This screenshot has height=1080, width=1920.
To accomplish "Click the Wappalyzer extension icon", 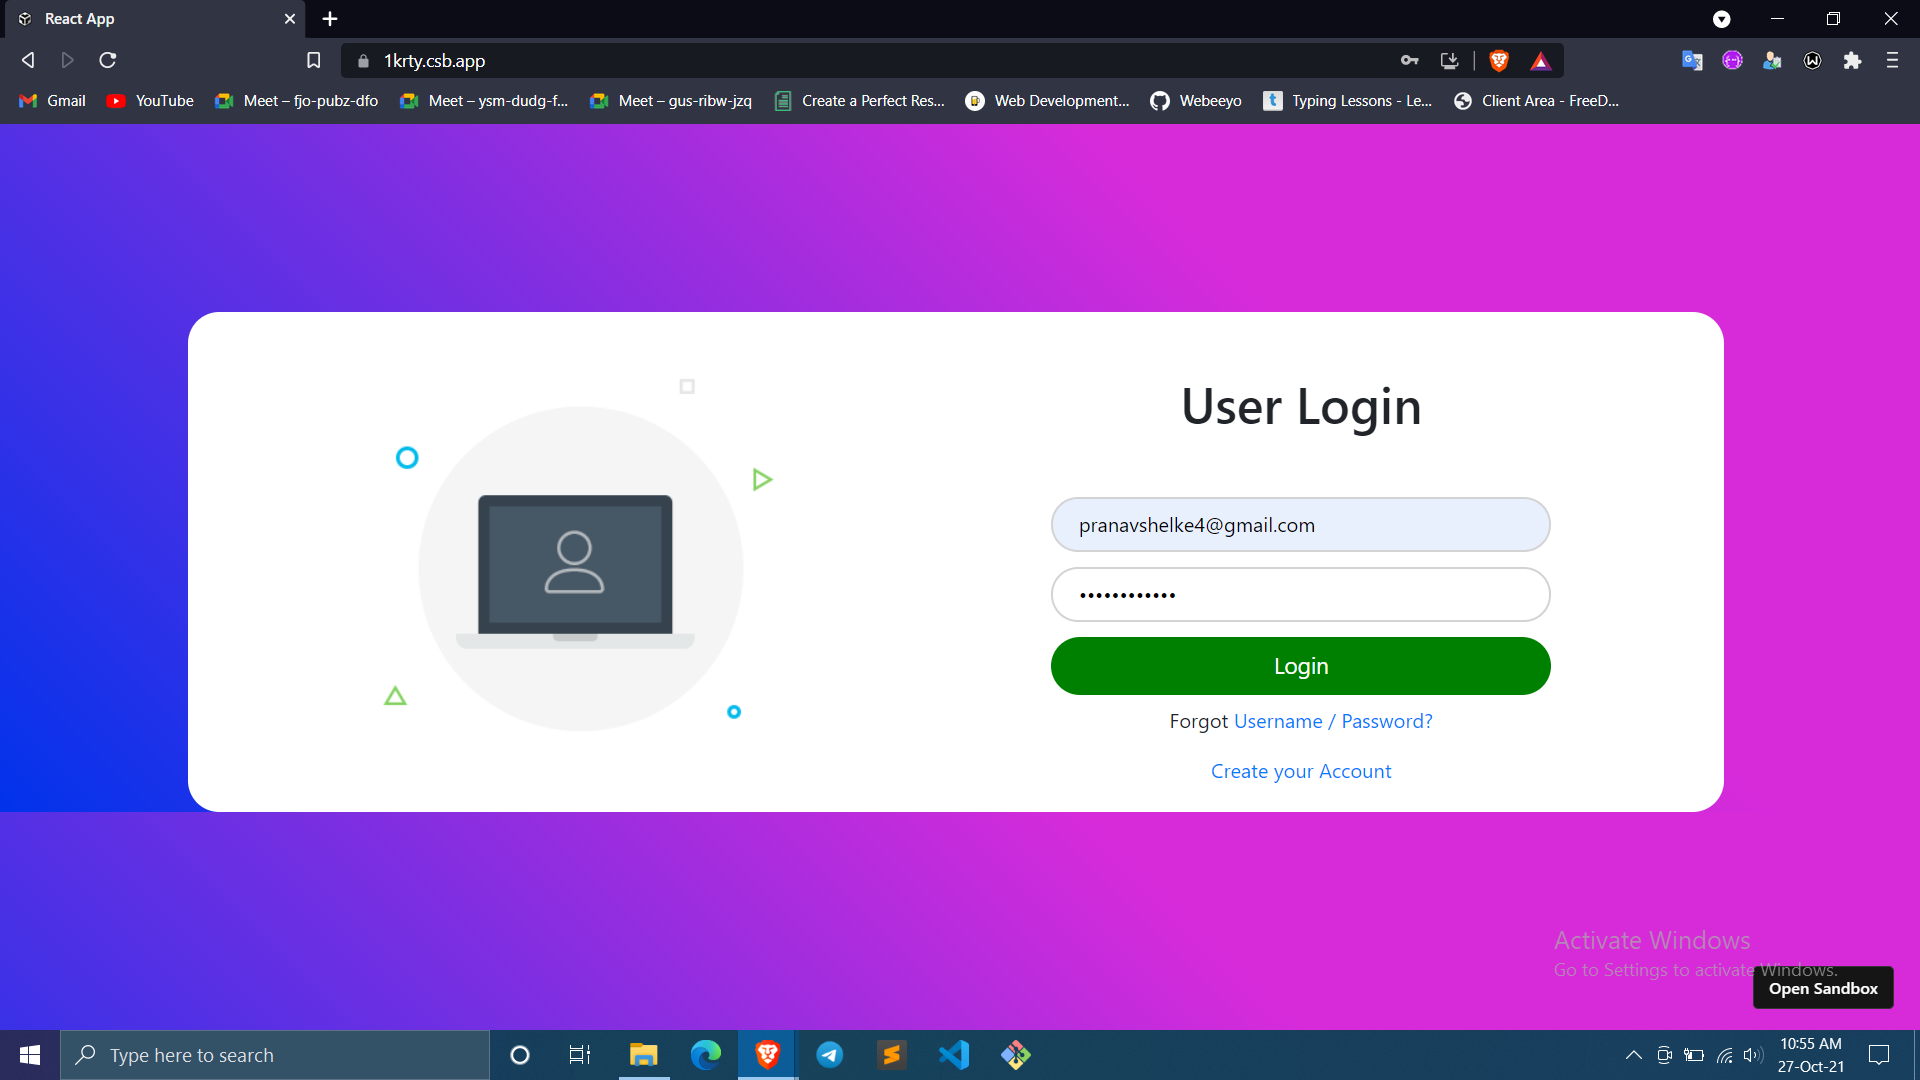I will (1812, 61).
